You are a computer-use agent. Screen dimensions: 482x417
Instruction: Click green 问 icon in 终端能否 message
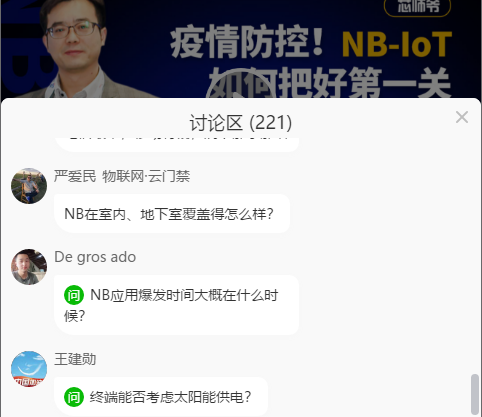tap(74, 397)
